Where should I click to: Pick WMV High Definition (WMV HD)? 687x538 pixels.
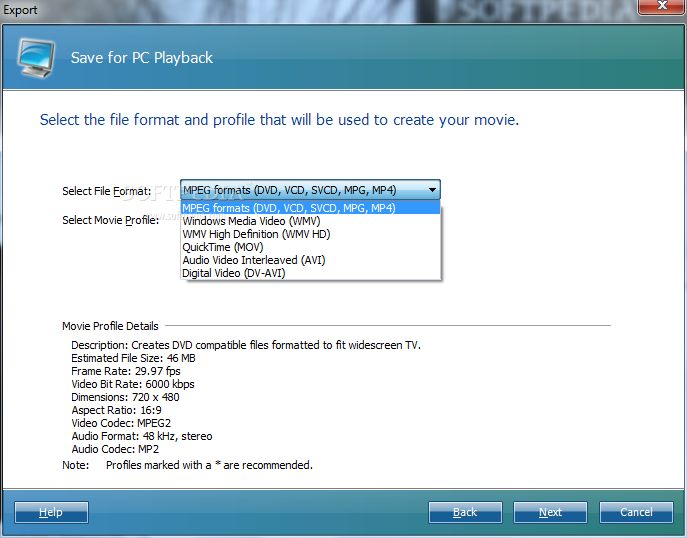click(x=310, y=234)
